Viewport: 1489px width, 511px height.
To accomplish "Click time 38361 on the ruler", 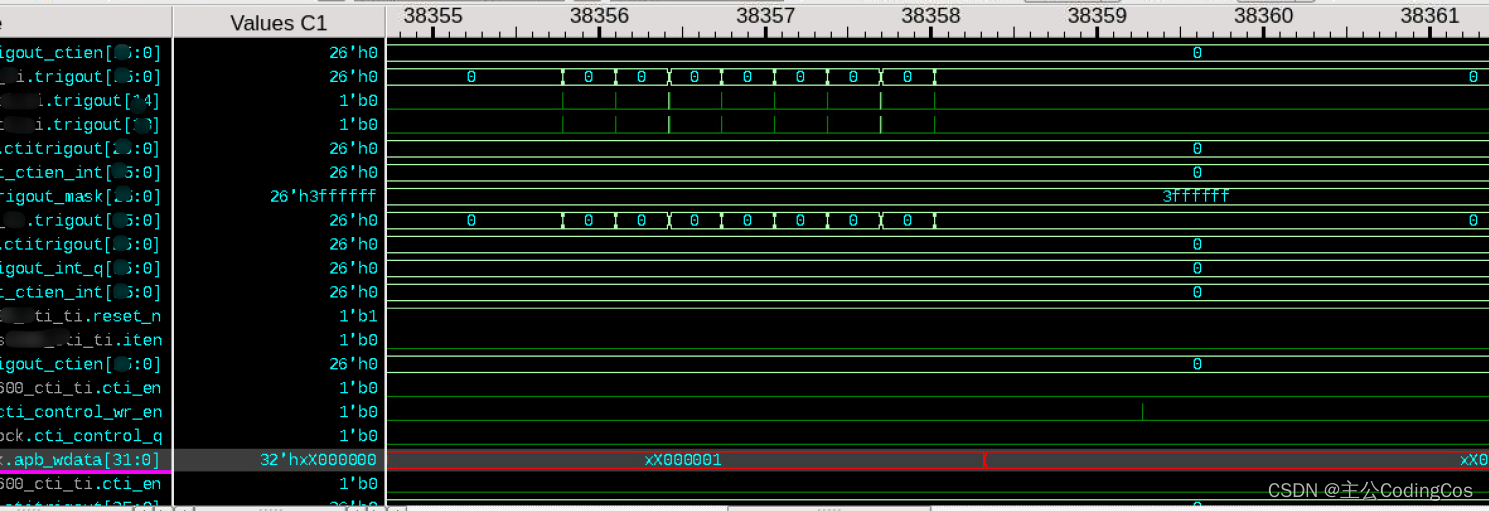I will pyautogui.click(x=1429, y=16).
